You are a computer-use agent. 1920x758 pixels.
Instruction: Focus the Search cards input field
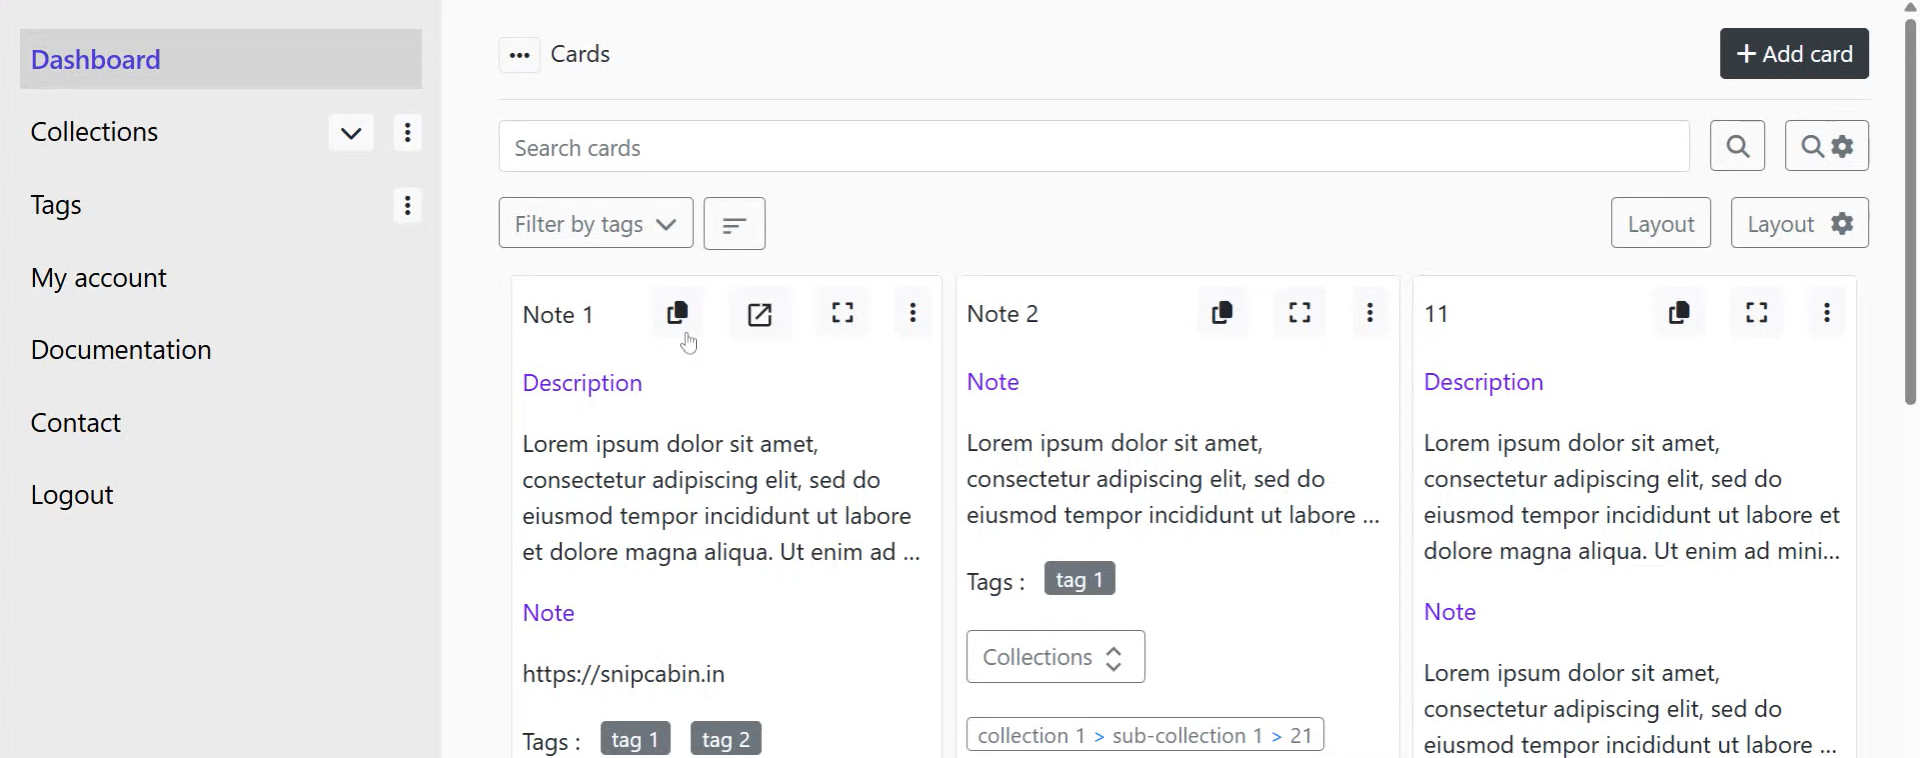[1094, 147]
